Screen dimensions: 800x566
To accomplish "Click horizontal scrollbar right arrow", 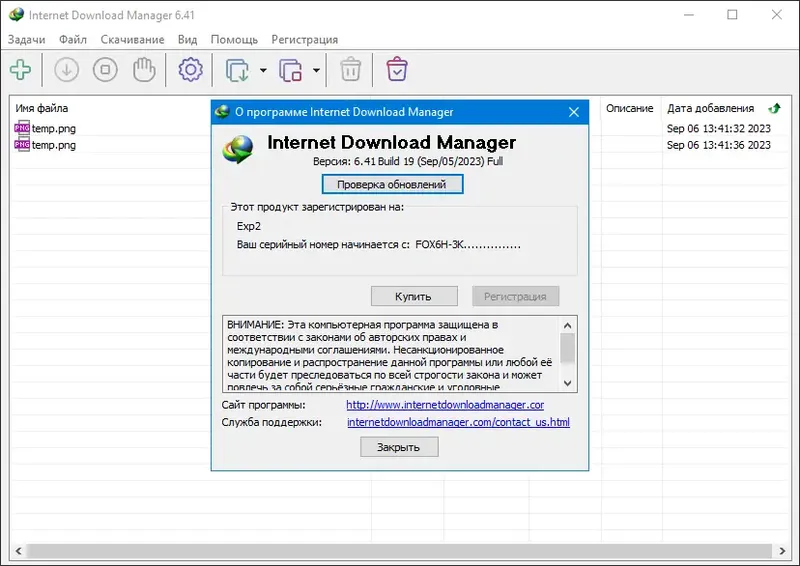I will [782, 551].
